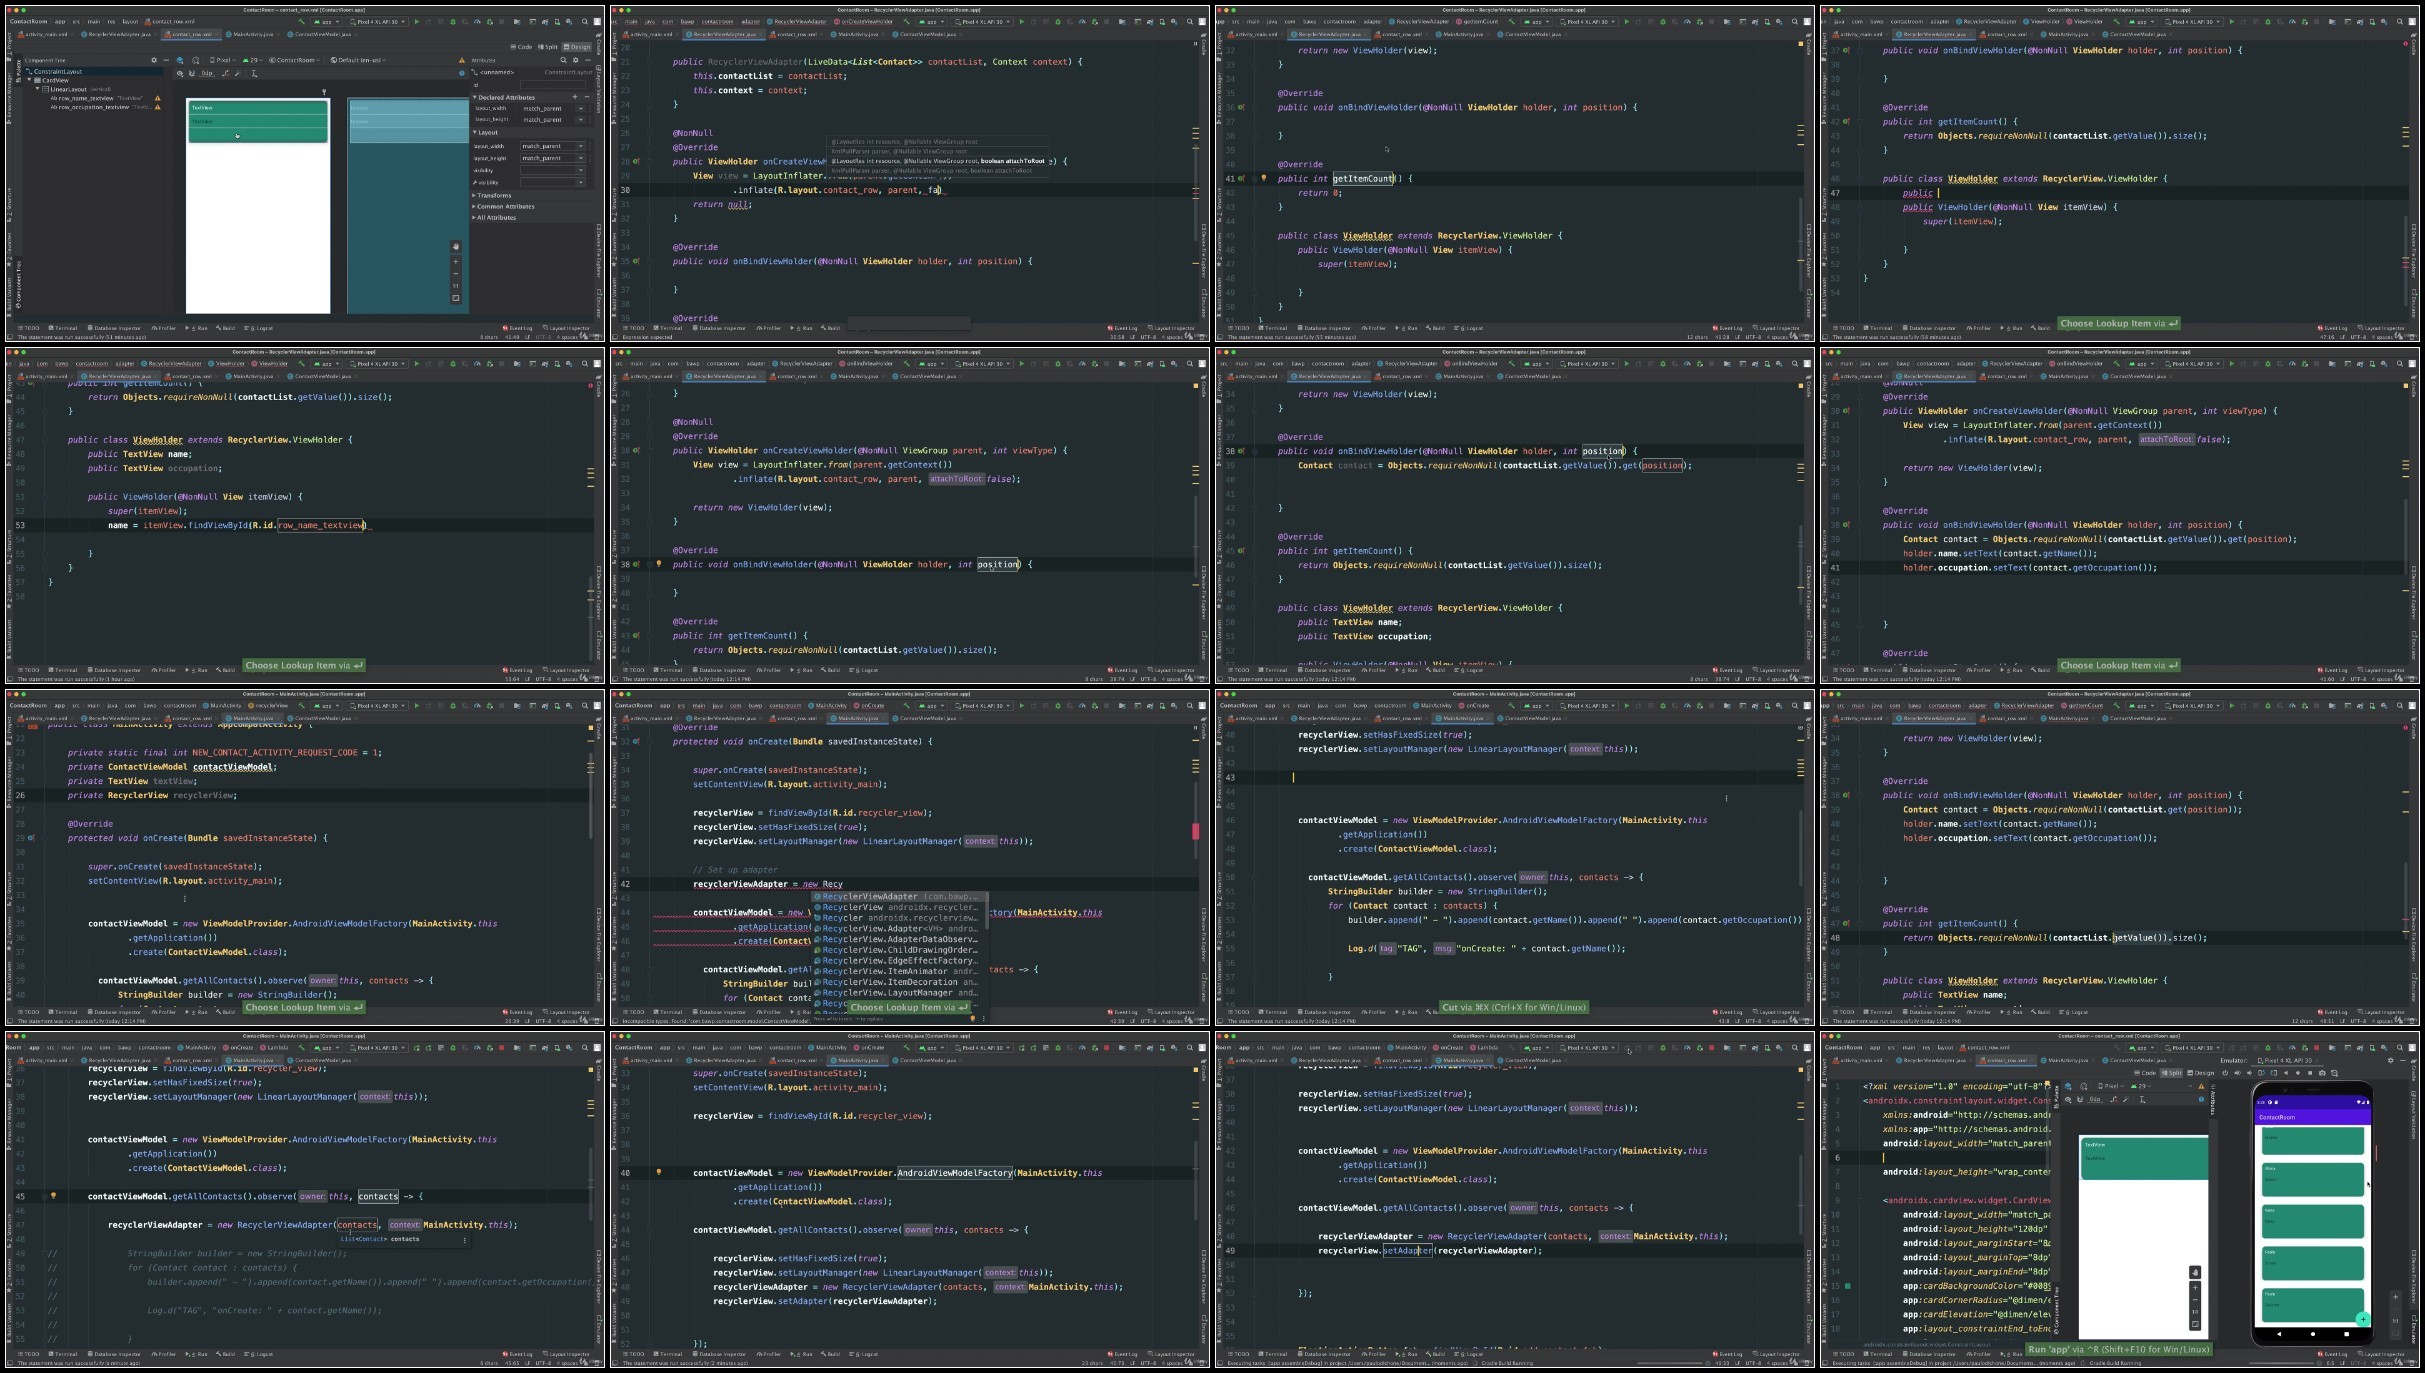Click red Stop icon in emulator frame toolbar

coord(2316,1048)
